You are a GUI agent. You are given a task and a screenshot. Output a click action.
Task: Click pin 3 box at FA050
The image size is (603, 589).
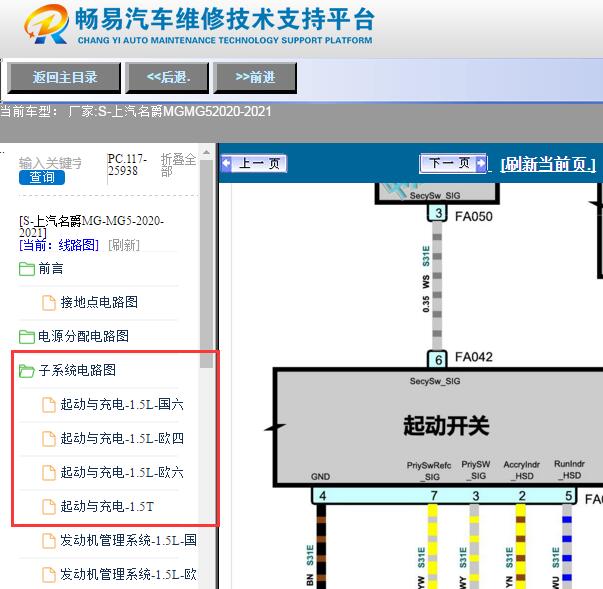(438, 213)
